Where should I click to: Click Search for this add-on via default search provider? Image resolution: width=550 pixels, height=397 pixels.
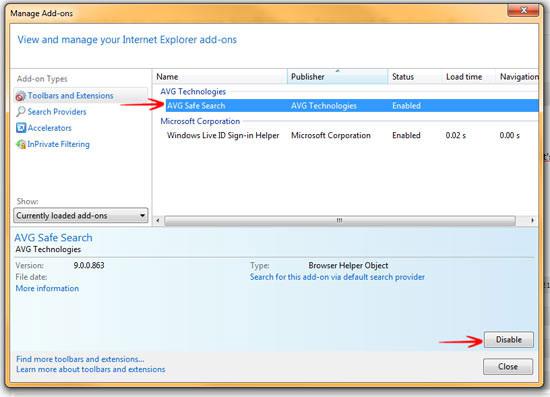(x=337, y=277)
